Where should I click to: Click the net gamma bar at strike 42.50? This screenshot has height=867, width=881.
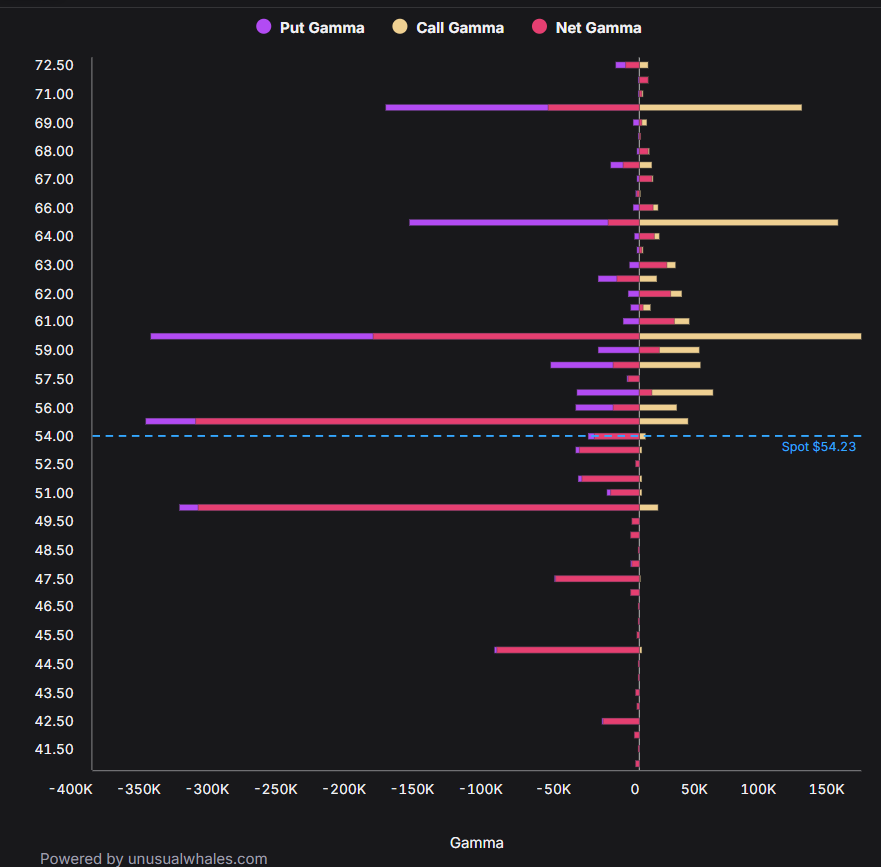(x=621, y=721)
